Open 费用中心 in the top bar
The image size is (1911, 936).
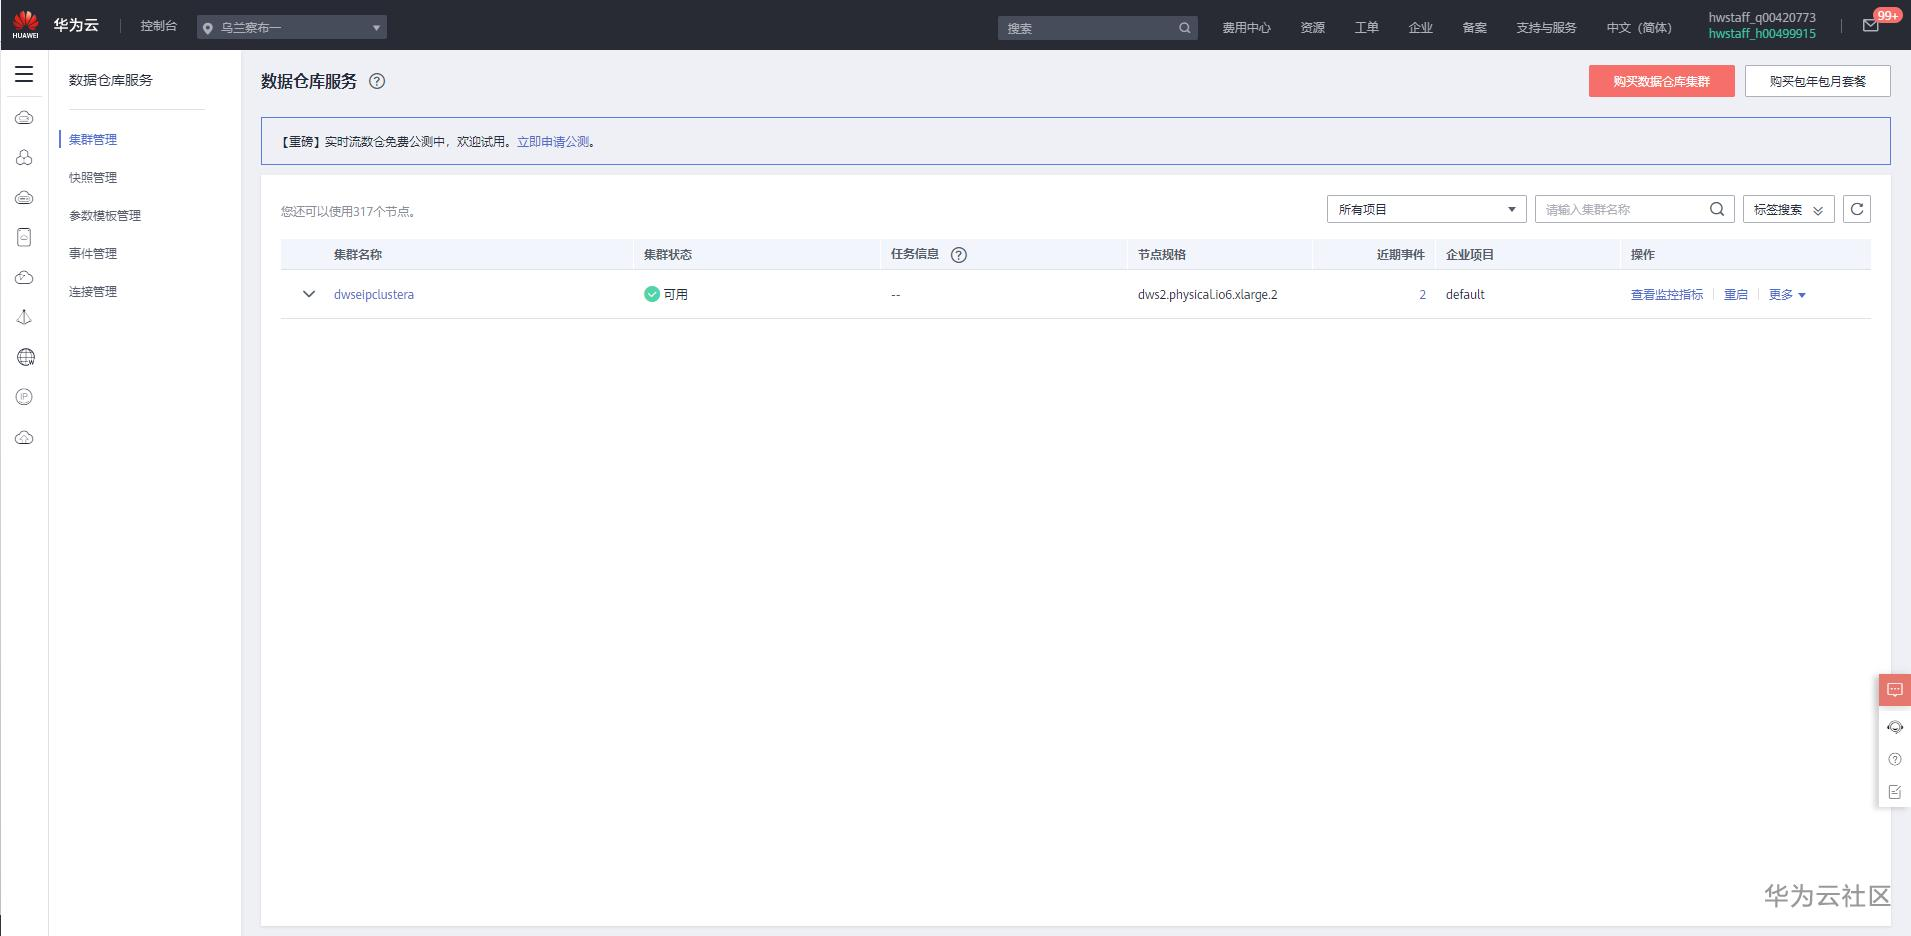[x=1246, y=28]
